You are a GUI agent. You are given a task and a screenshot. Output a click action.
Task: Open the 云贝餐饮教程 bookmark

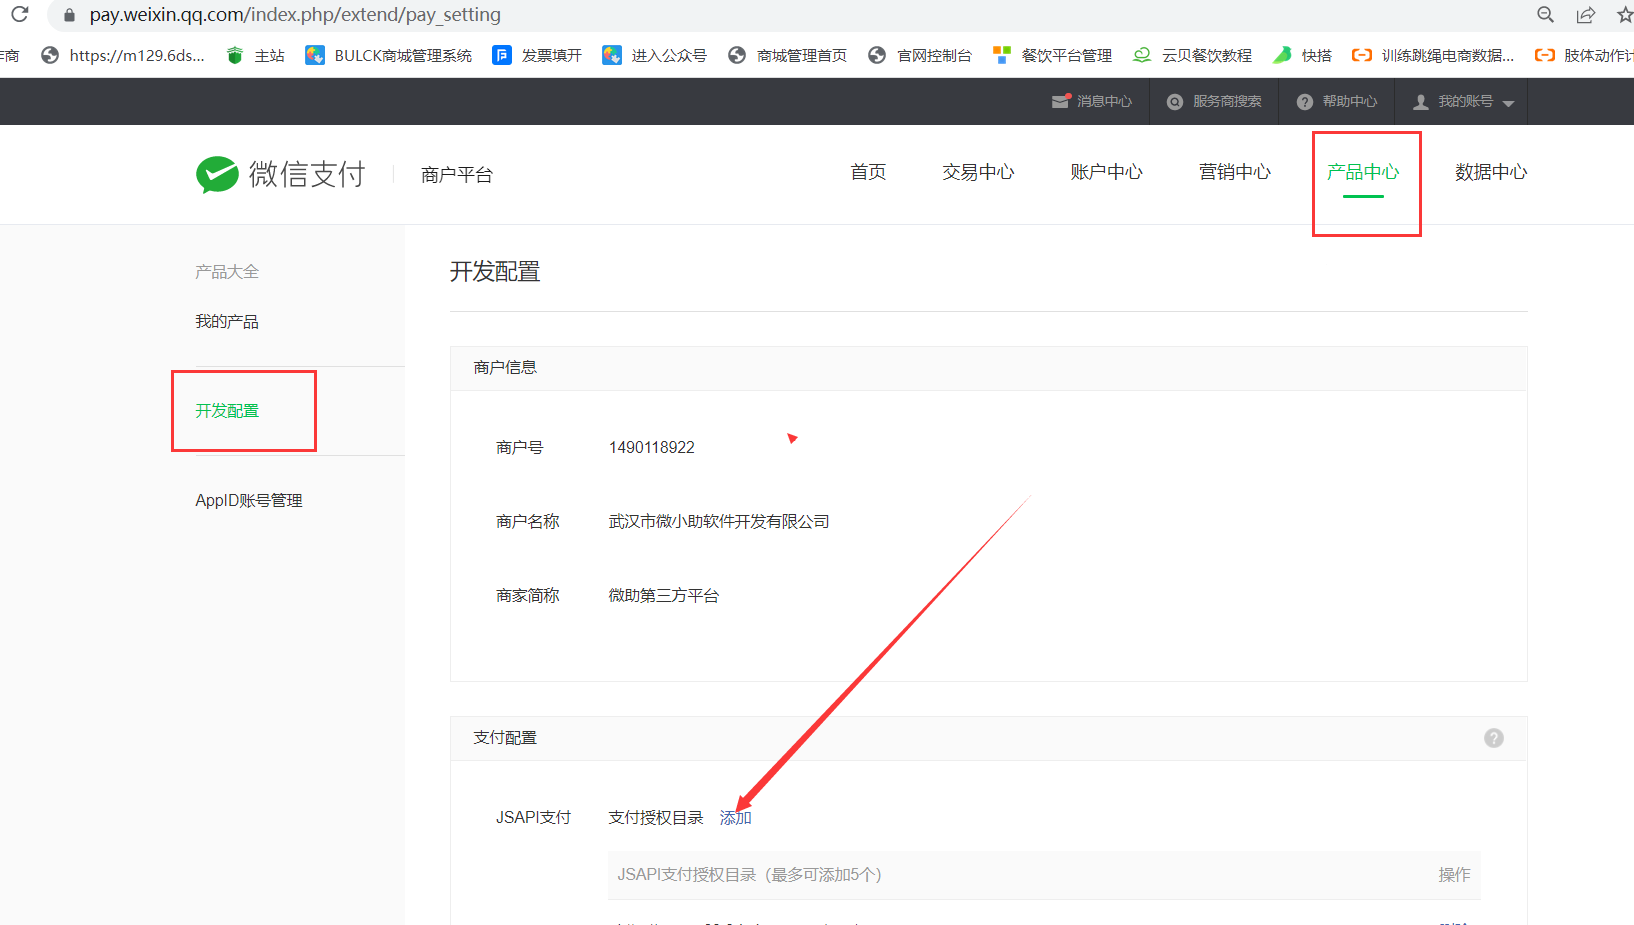1192,55
